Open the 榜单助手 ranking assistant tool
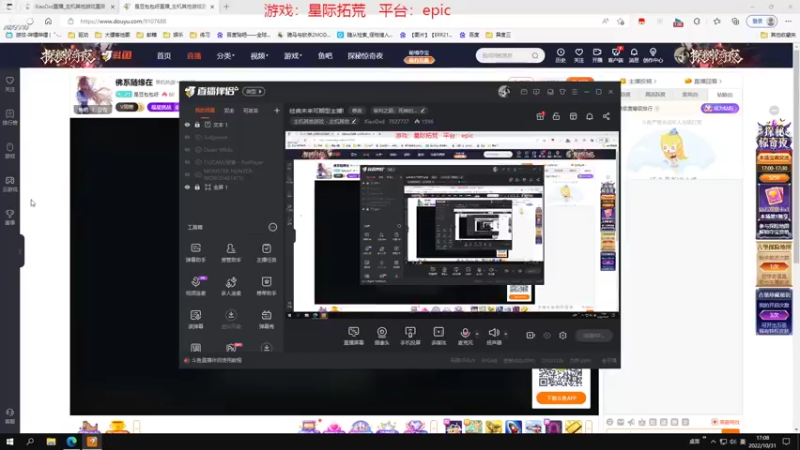 coord(266,286)
